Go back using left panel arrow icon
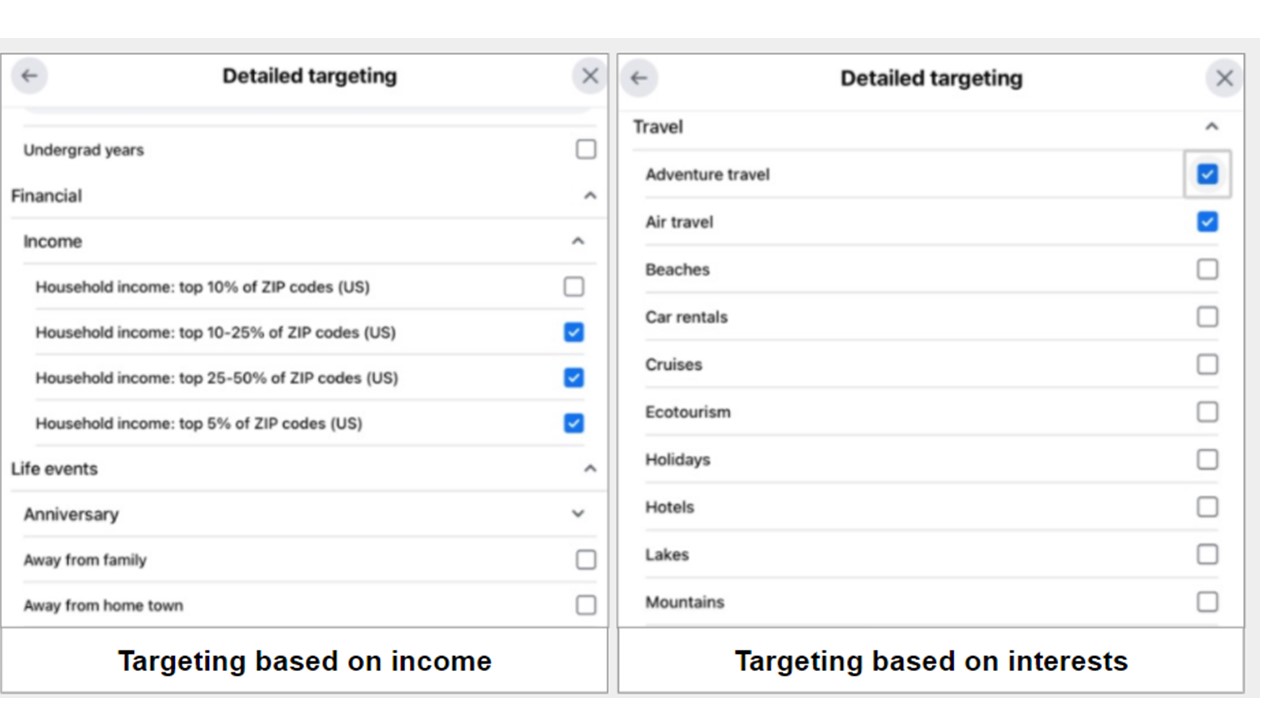Image resolution: width=1280 pixels, height=720 pixels. pos(30,76)
